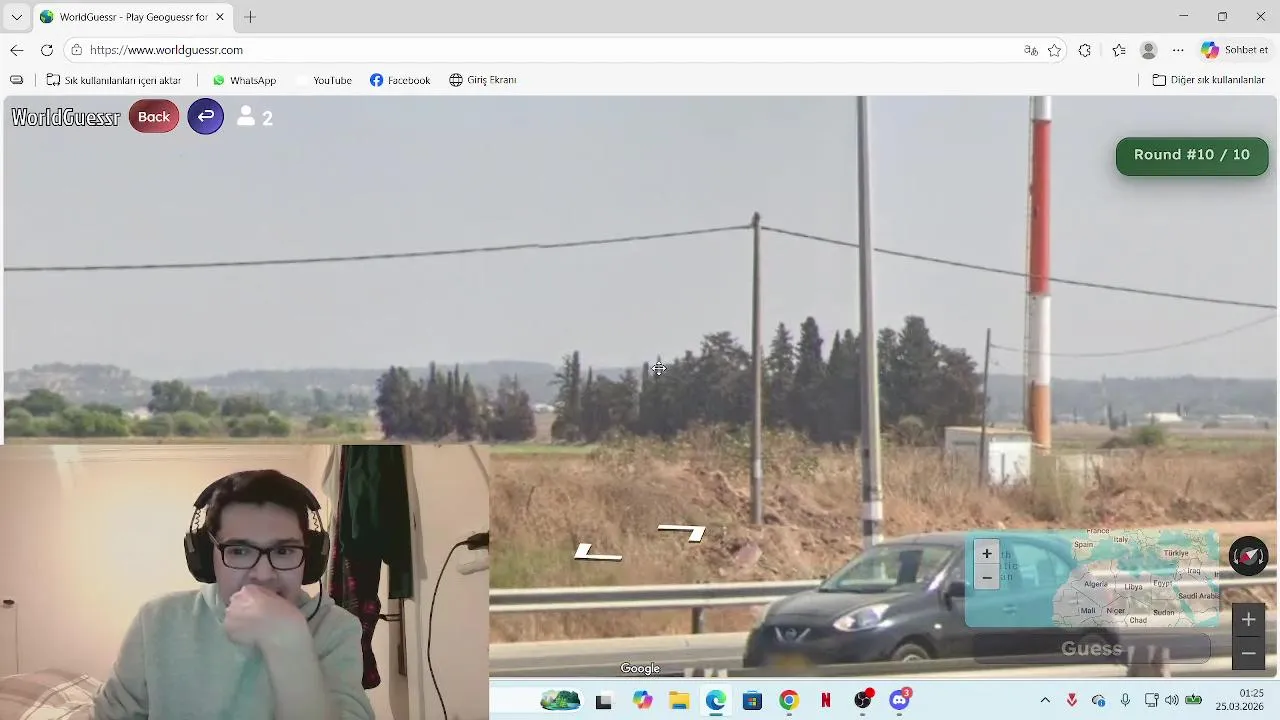Click the microphone tray icon
This screenshot has height=720, width=1280.
point(1125,701)
